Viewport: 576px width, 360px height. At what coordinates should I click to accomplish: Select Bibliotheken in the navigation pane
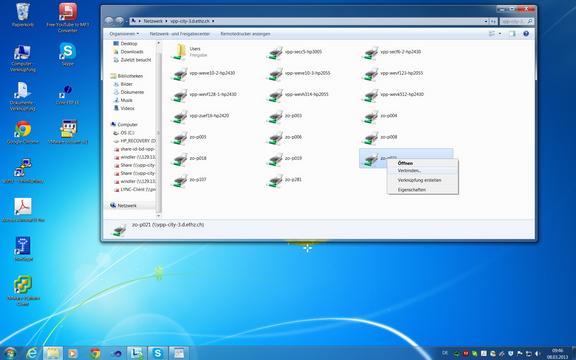point(127,76)
